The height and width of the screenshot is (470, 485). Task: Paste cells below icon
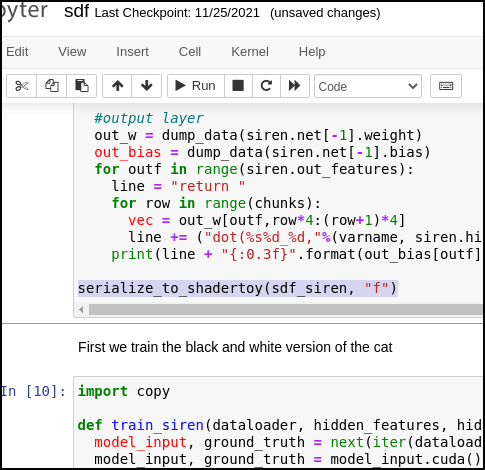point(82,86)
